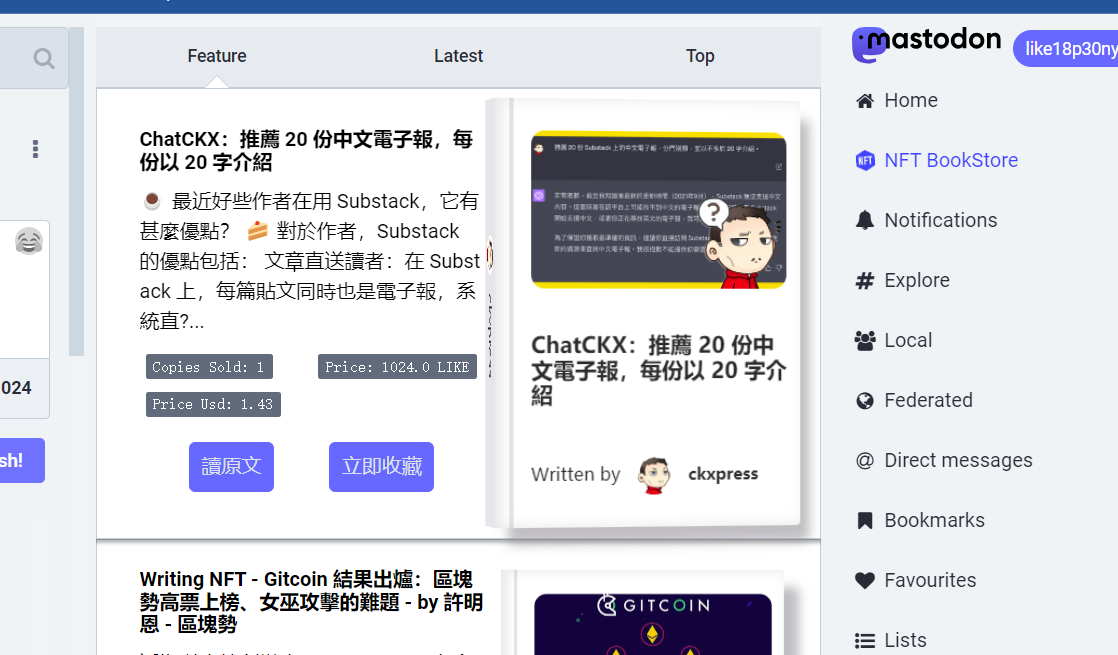
Task: Click the left column vertical scrollbar
Action: click(76, 191)
